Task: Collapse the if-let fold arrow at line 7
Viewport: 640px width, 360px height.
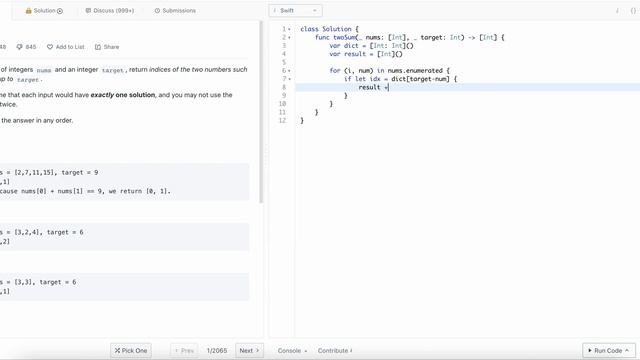Action: 289,79
